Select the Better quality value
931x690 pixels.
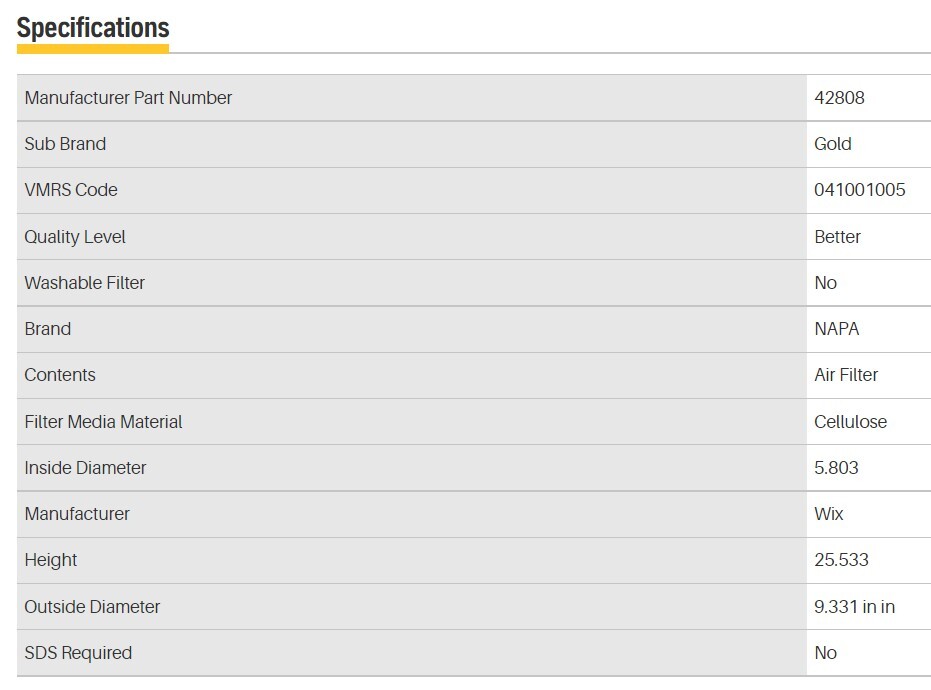[x=837, y=237]
